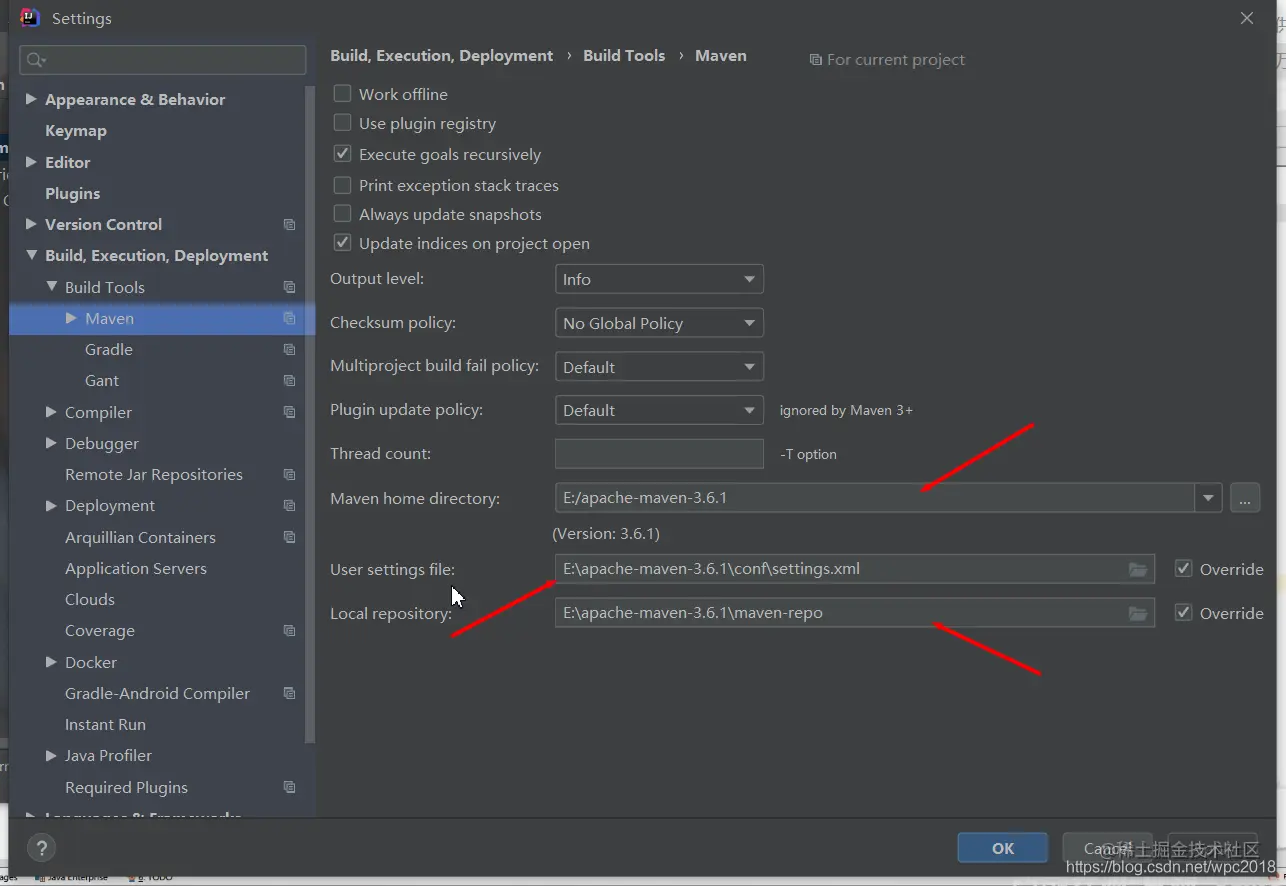Click the project-scope icon beside Gant
Screen dimensions: 1286x886
[x=289, y=381]
